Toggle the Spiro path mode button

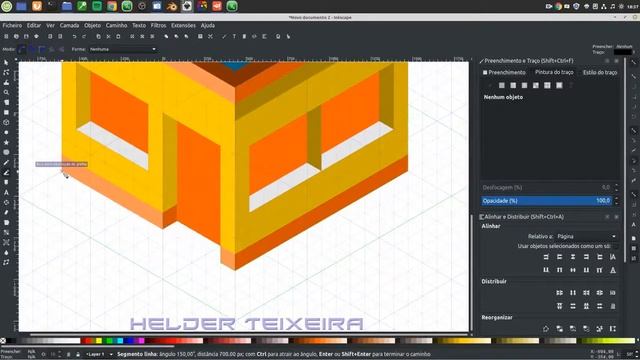(x=32, y=49)
